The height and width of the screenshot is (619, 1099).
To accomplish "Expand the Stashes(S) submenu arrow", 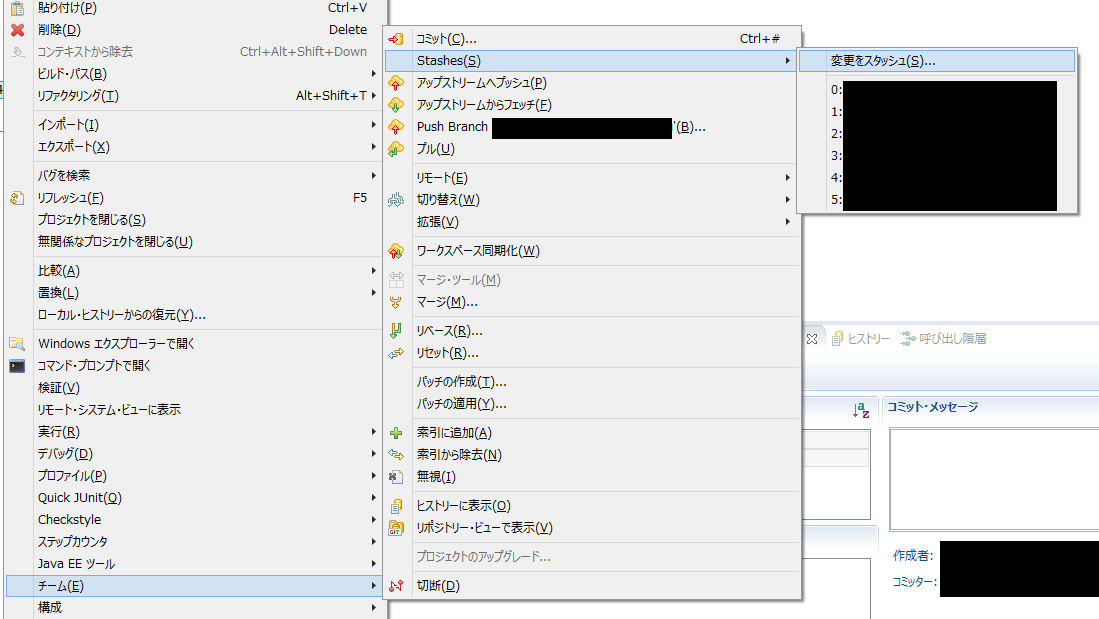I will tap(788, 61).
